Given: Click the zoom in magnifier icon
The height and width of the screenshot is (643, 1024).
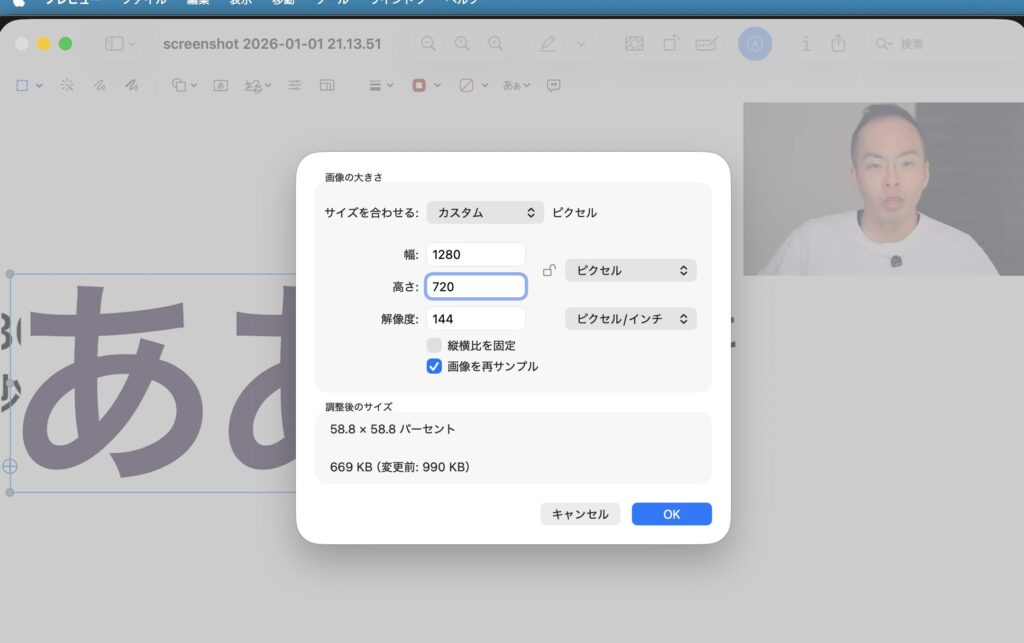Looking at the screenshot, I should [495, 44].
